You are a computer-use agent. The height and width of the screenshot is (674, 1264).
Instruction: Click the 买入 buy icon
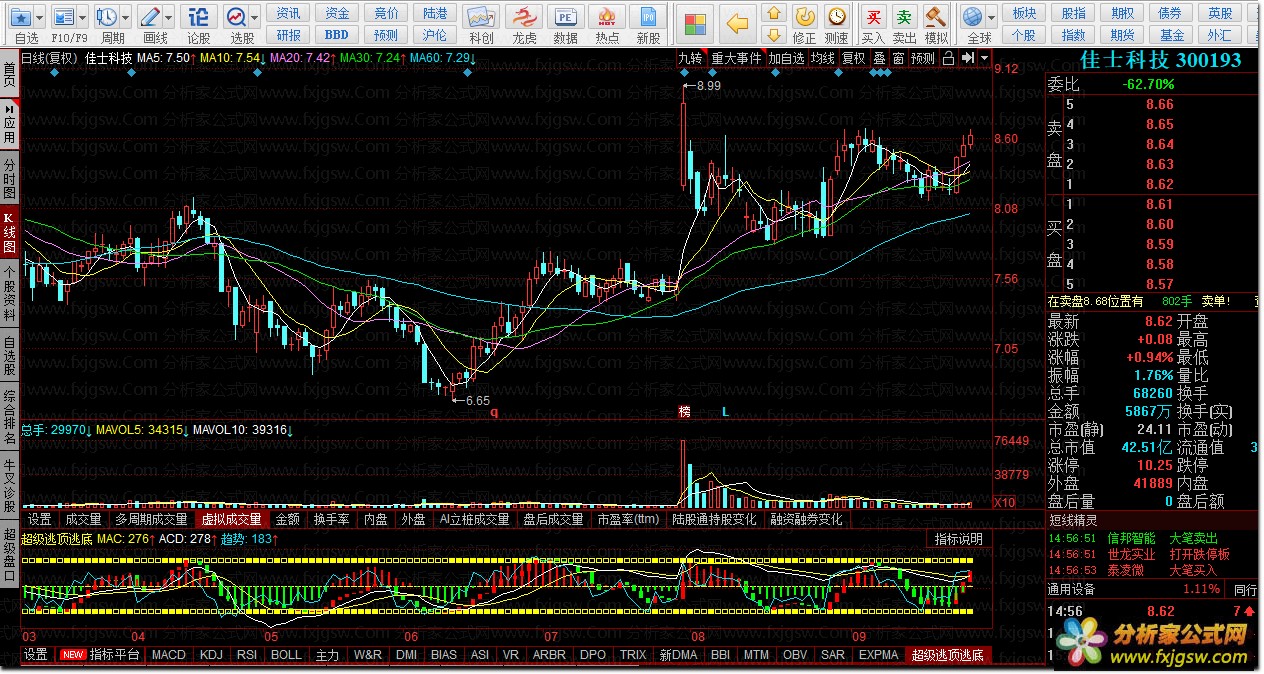tap(873, 16)
